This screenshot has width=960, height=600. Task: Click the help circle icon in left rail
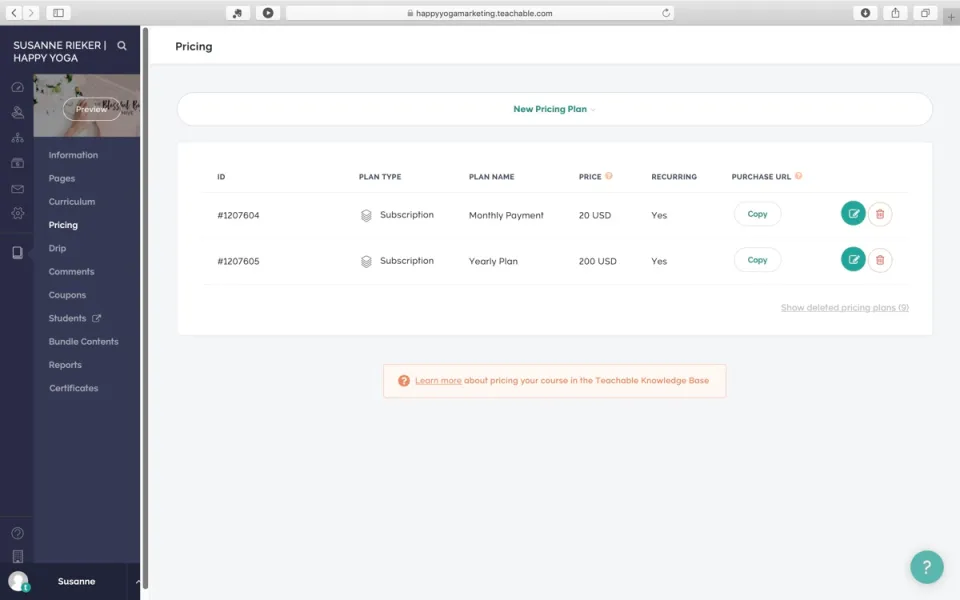tap(17, 533)
